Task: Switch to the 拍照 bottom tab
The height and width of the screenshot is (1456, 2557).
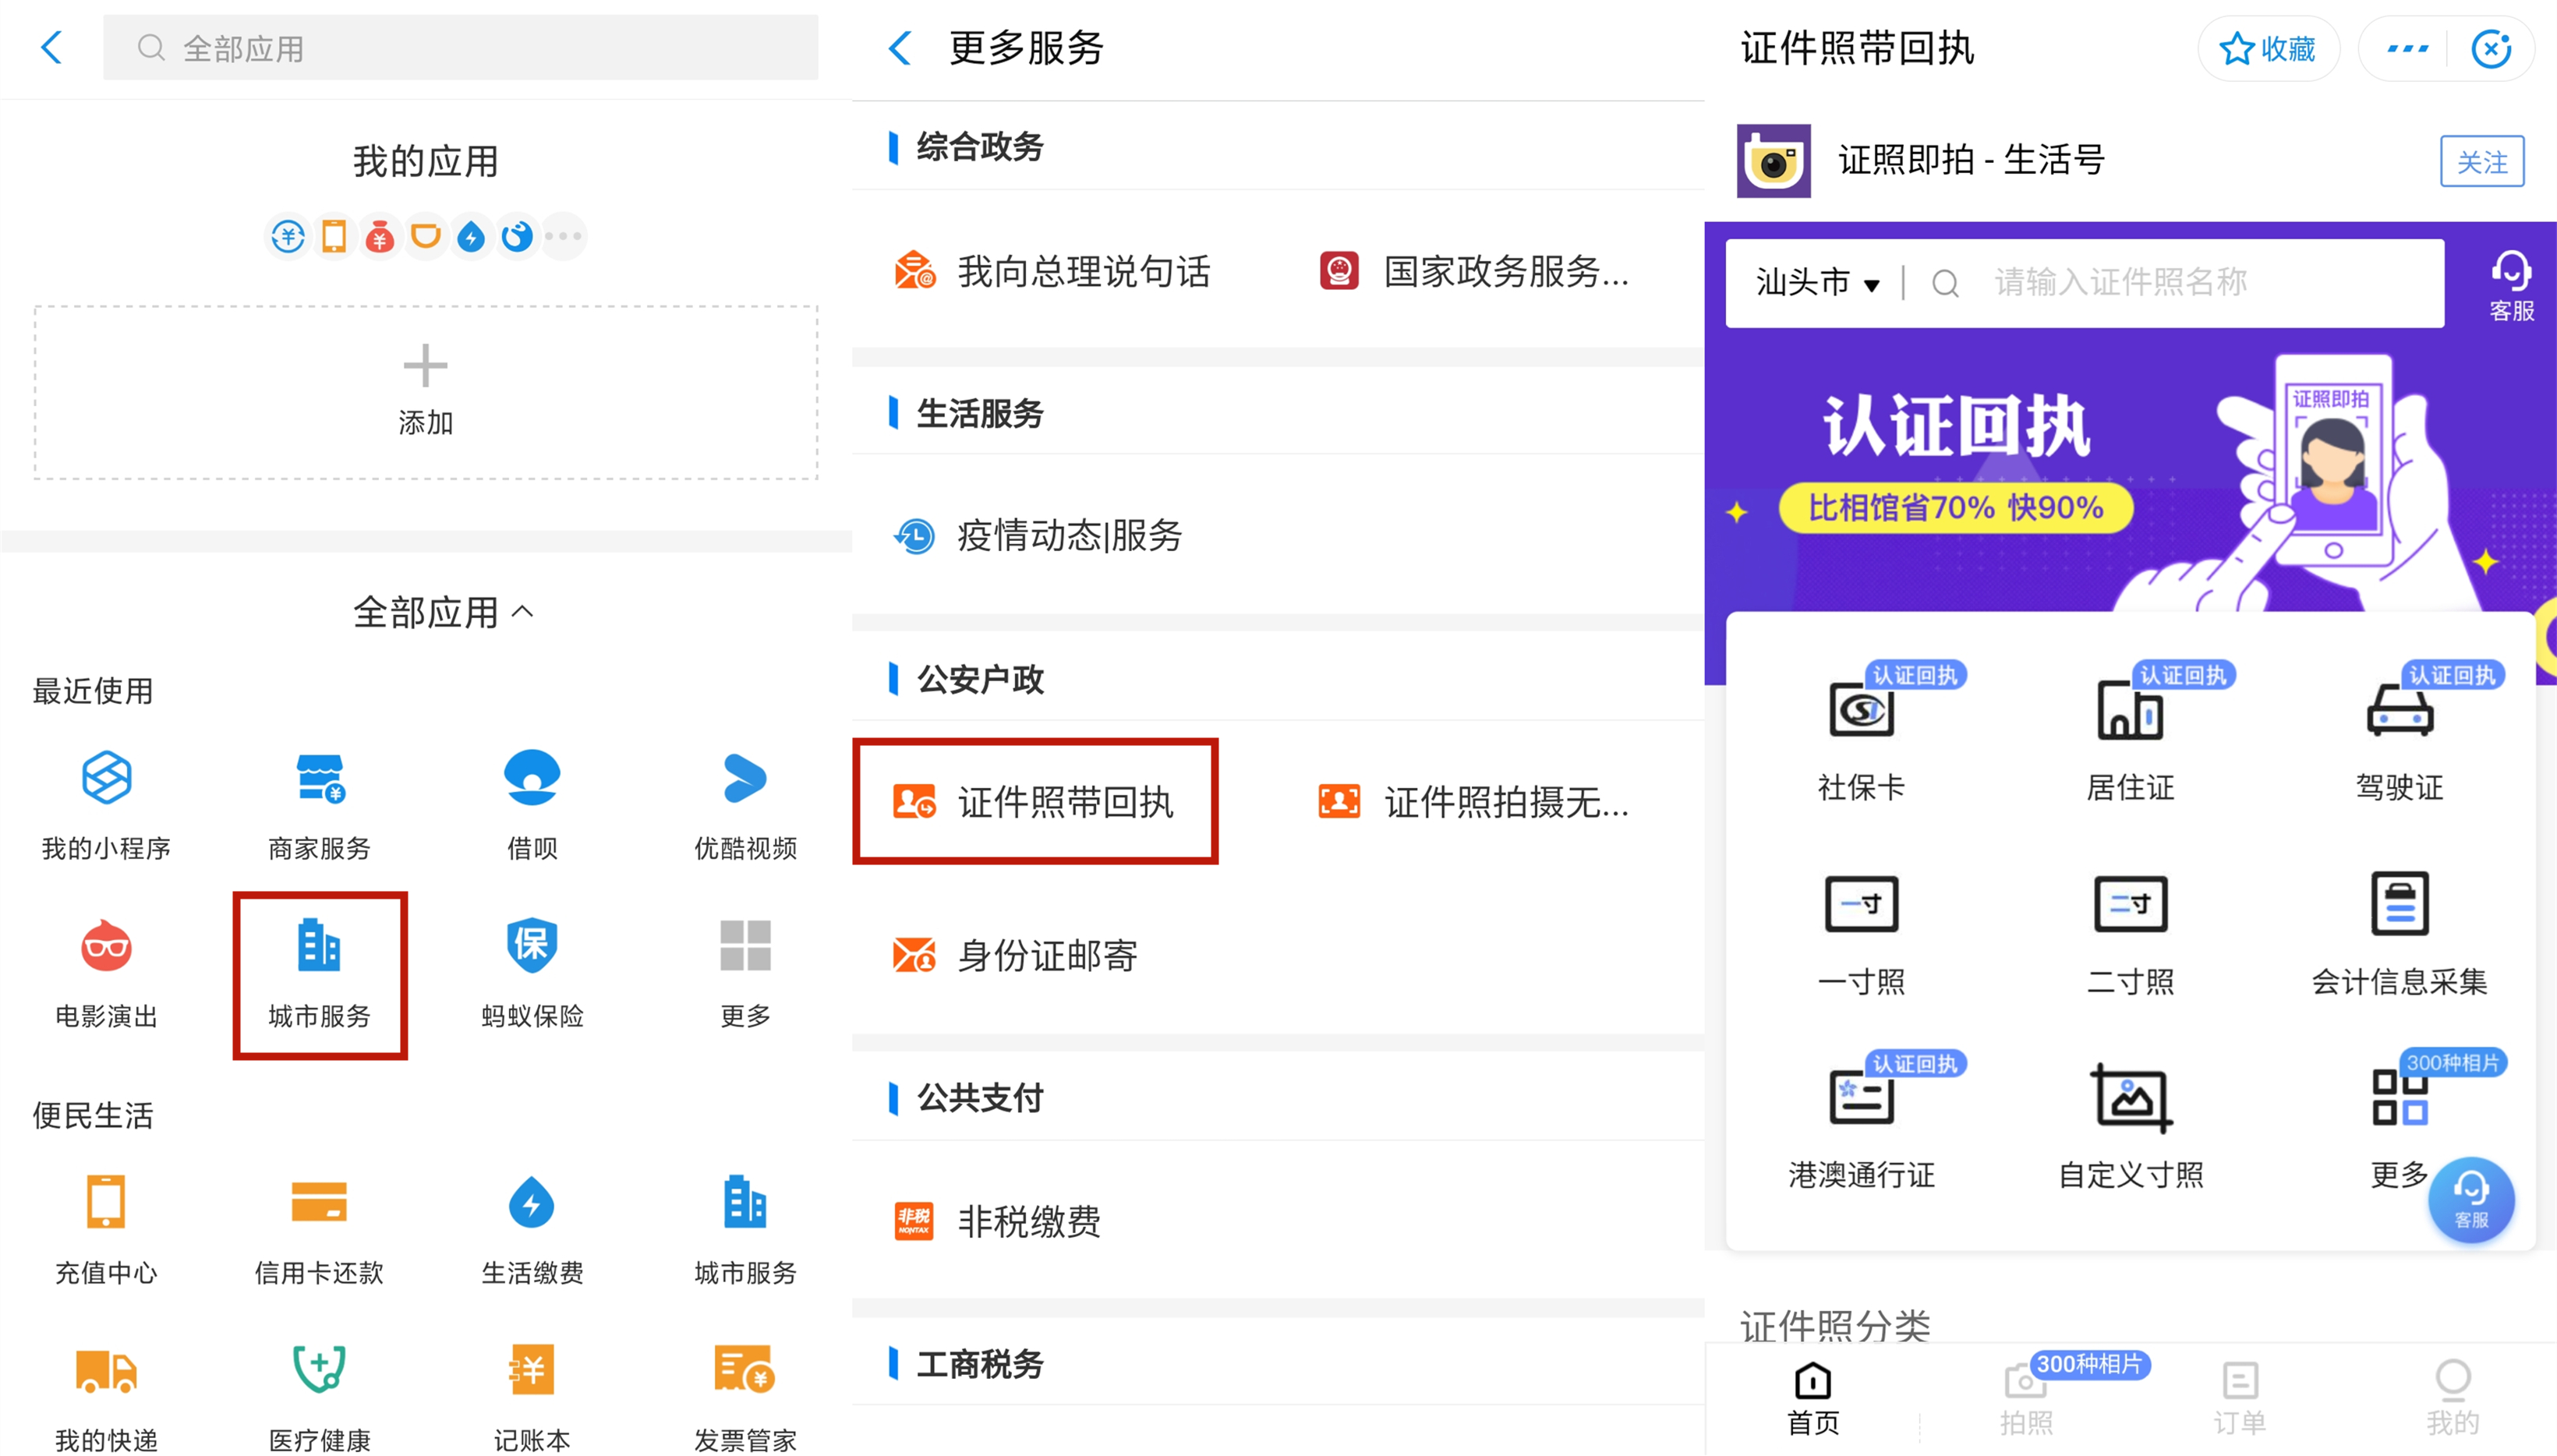Action: click(2026, 1397)
